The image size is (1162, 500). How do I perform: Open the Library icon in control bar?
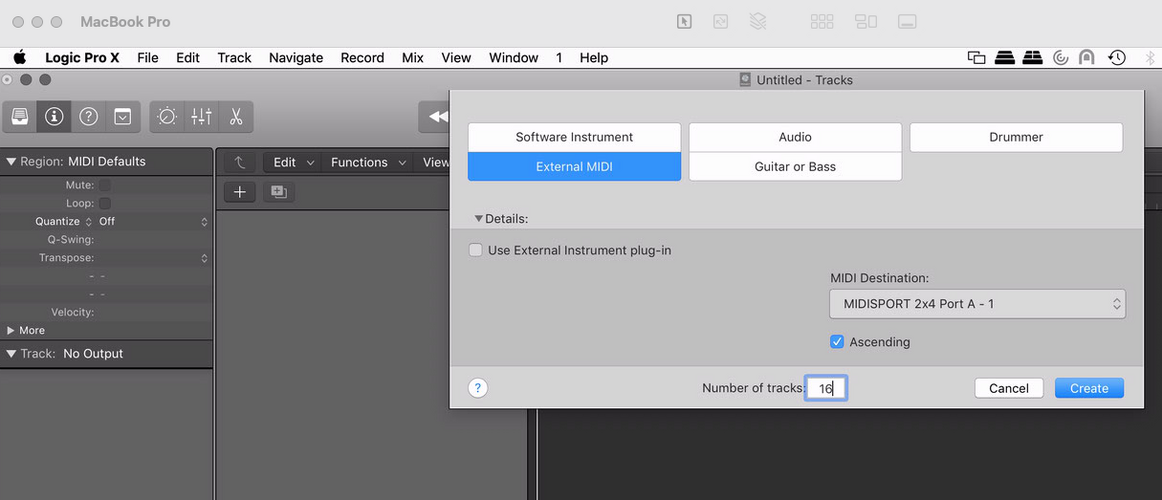point(20,116)
